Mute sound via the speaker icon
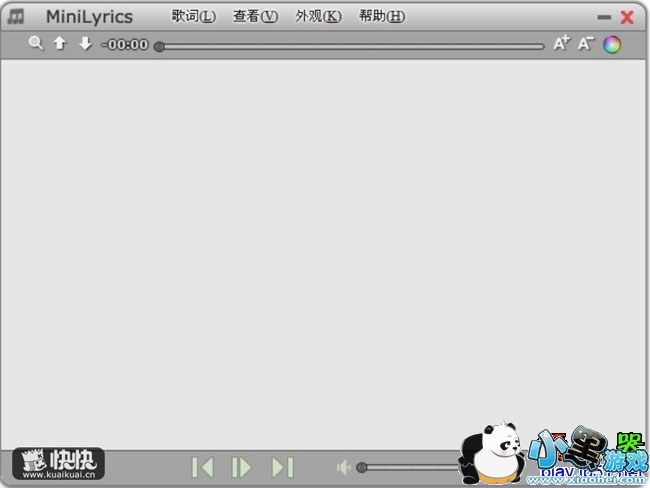This screenshot has height=488, width=650. [x=344, y=467]
